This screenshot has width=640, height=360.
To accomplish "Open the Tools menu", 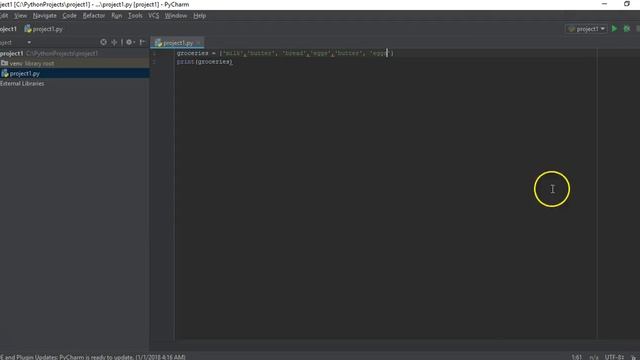I will 135,16.
